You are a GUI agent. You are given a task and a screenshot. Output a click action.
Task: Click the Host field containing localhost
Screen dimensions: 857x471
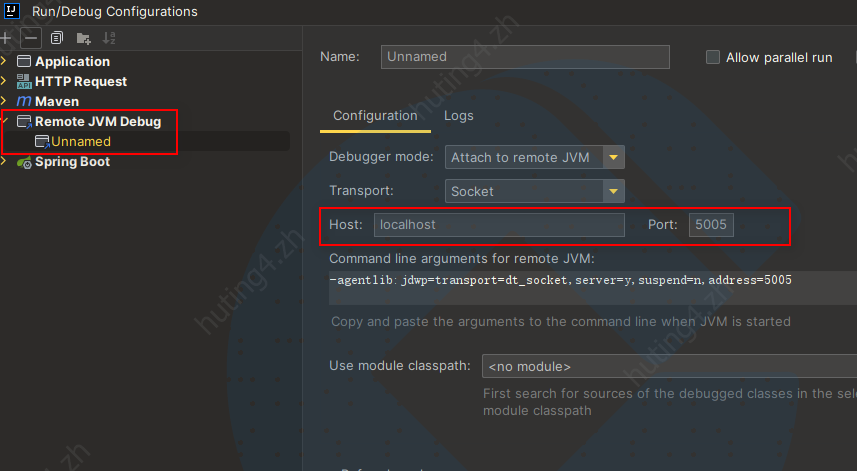tap(499, 225)
